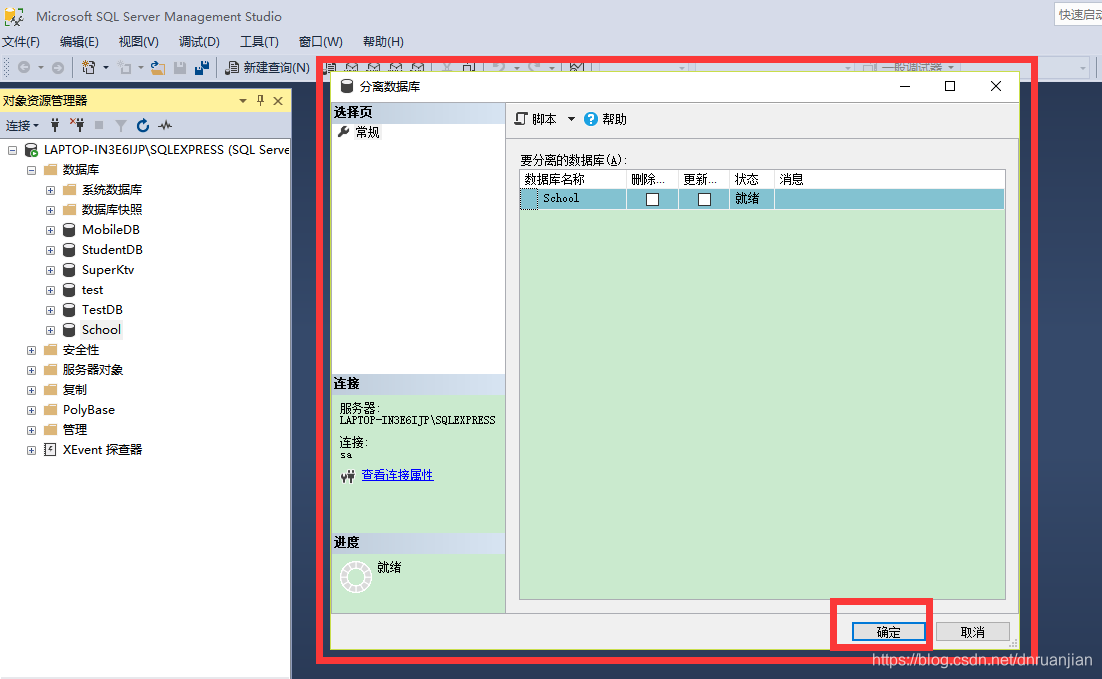1102x679 pixels.
Task: Expand the TestDB database node
Action: tap(50, 310)
